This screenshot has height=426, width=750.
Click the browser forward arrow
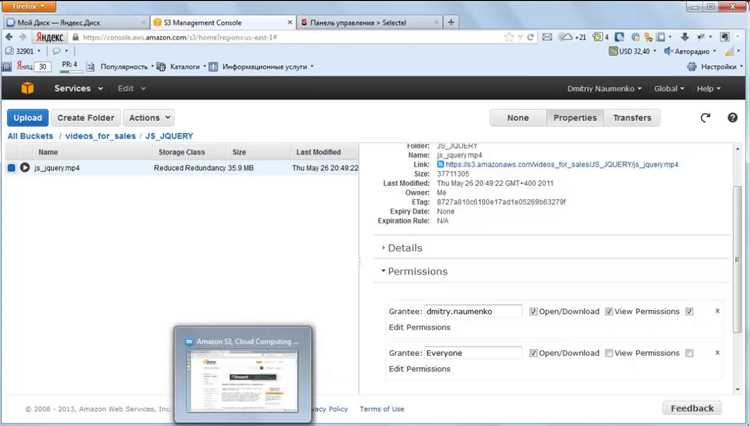[22, 37]
